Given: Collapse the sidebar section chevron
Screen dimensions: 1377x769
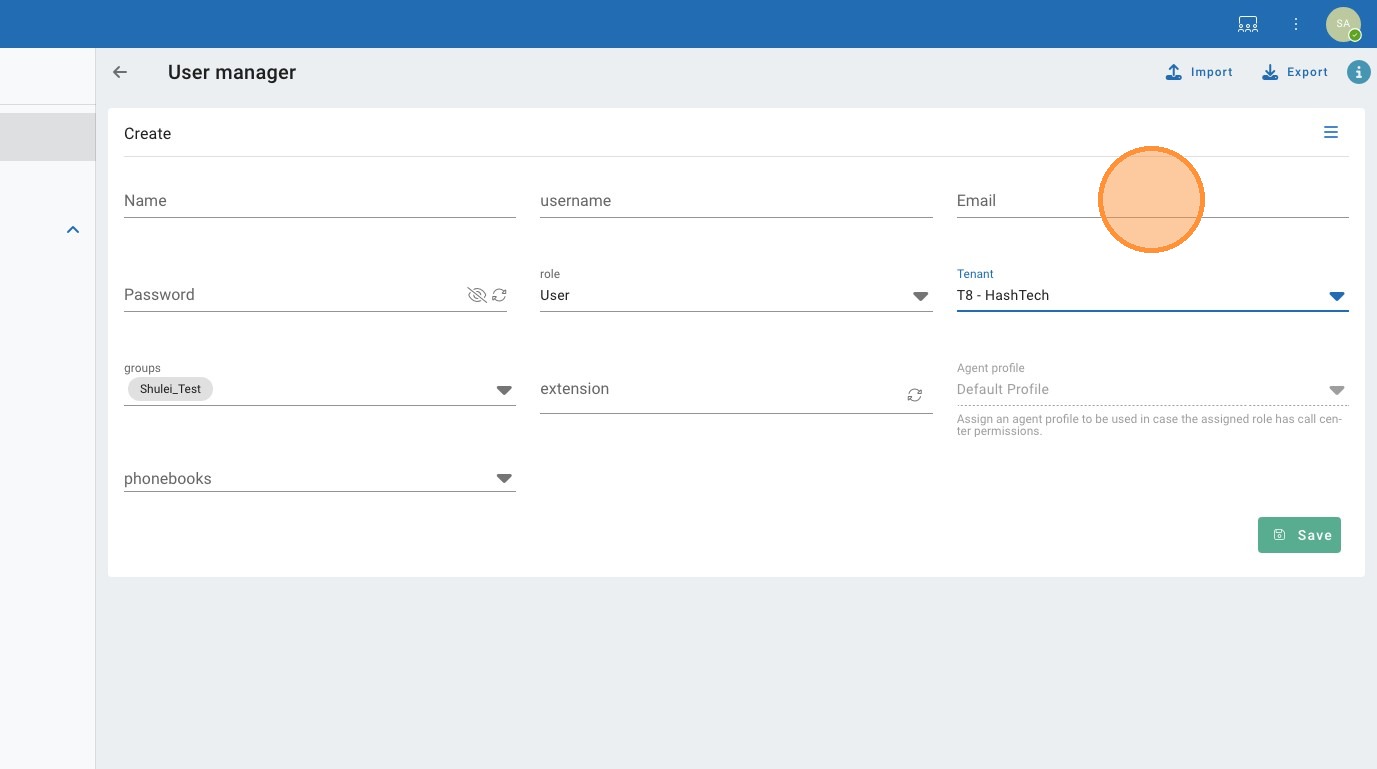Looking at the screenshot, I should point(72,230).
